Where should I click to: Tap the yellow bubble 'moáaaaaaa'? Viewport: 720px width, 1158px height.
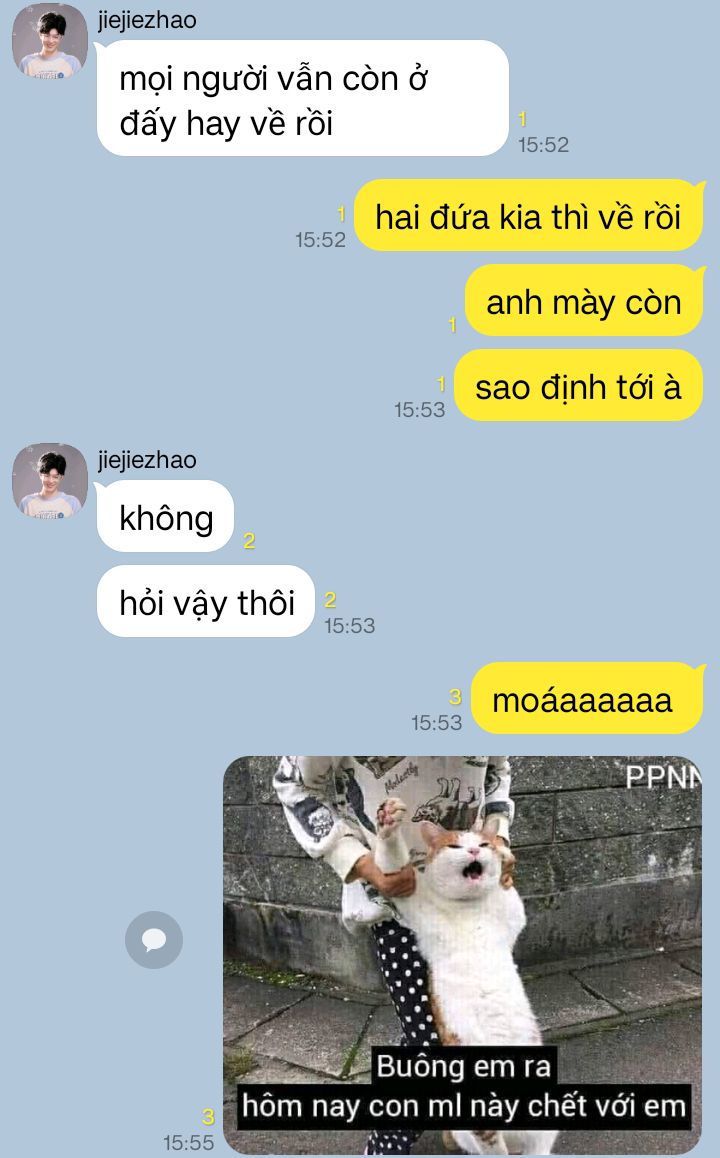click(x=587, y=699)
